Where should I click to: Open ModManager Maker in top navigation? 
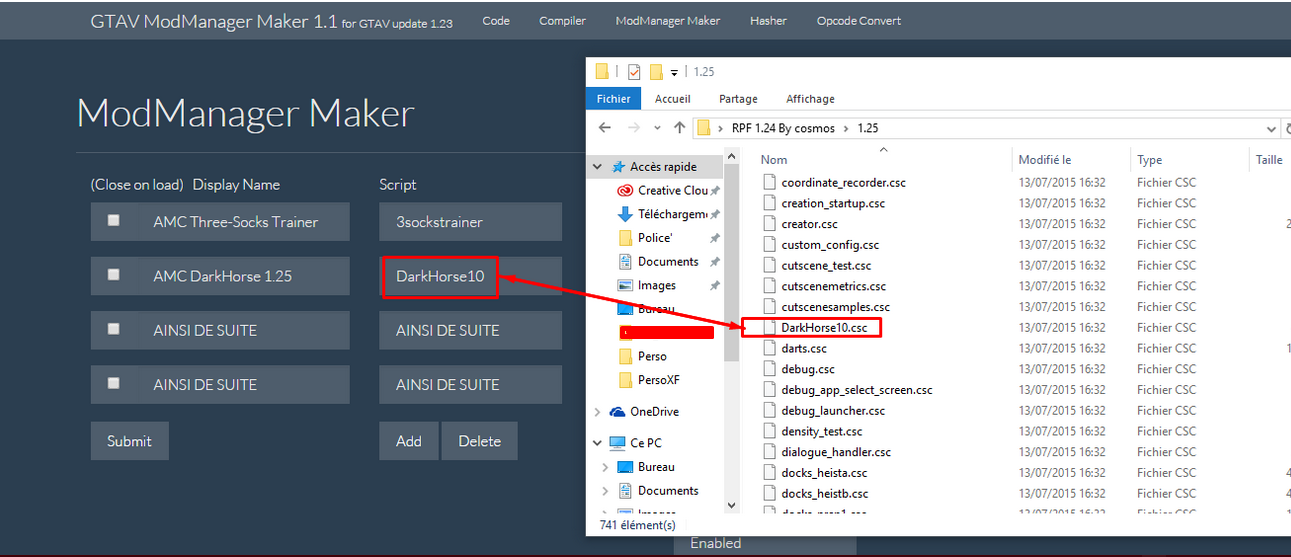tap(668, 20)
